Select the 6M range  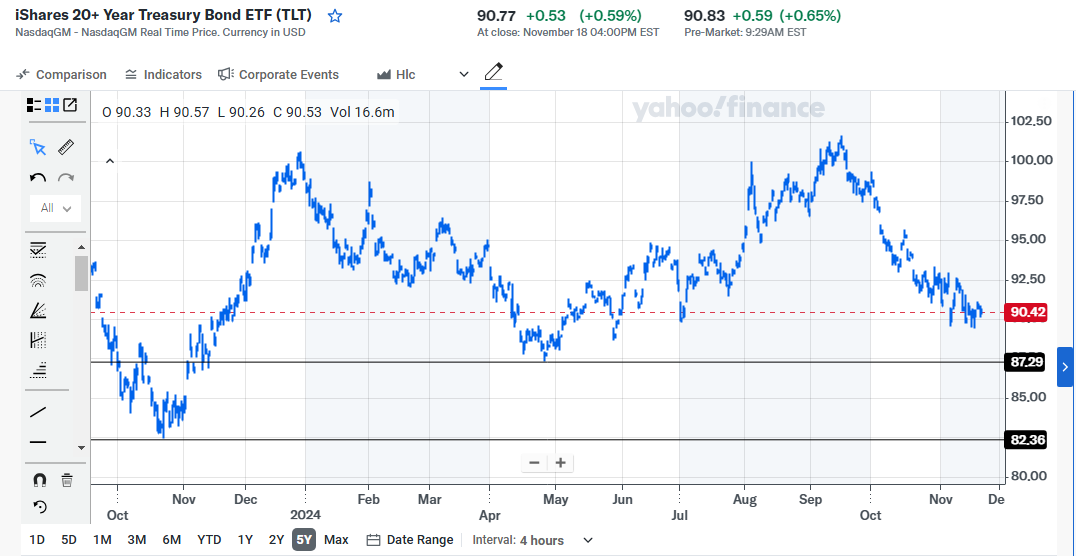(172, 540)
